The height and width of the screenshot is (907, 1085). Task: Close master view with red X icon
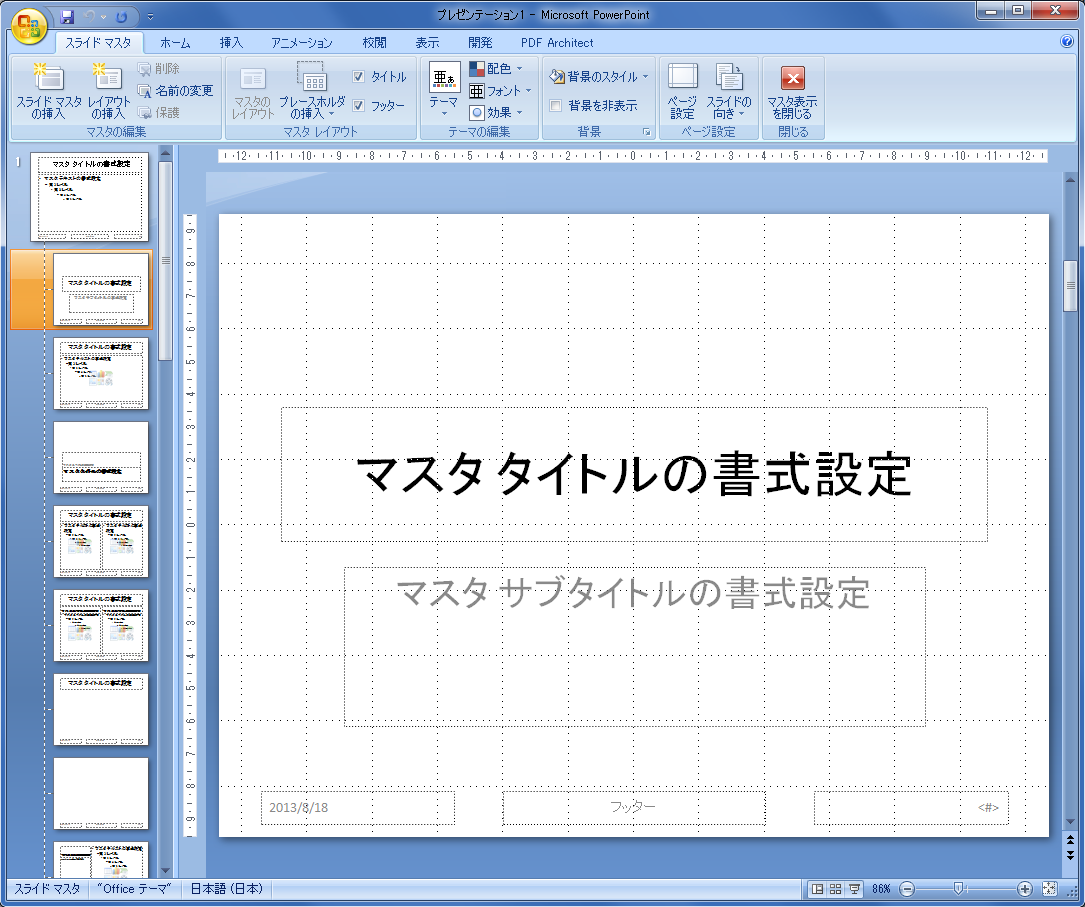(x=792, y=79)
